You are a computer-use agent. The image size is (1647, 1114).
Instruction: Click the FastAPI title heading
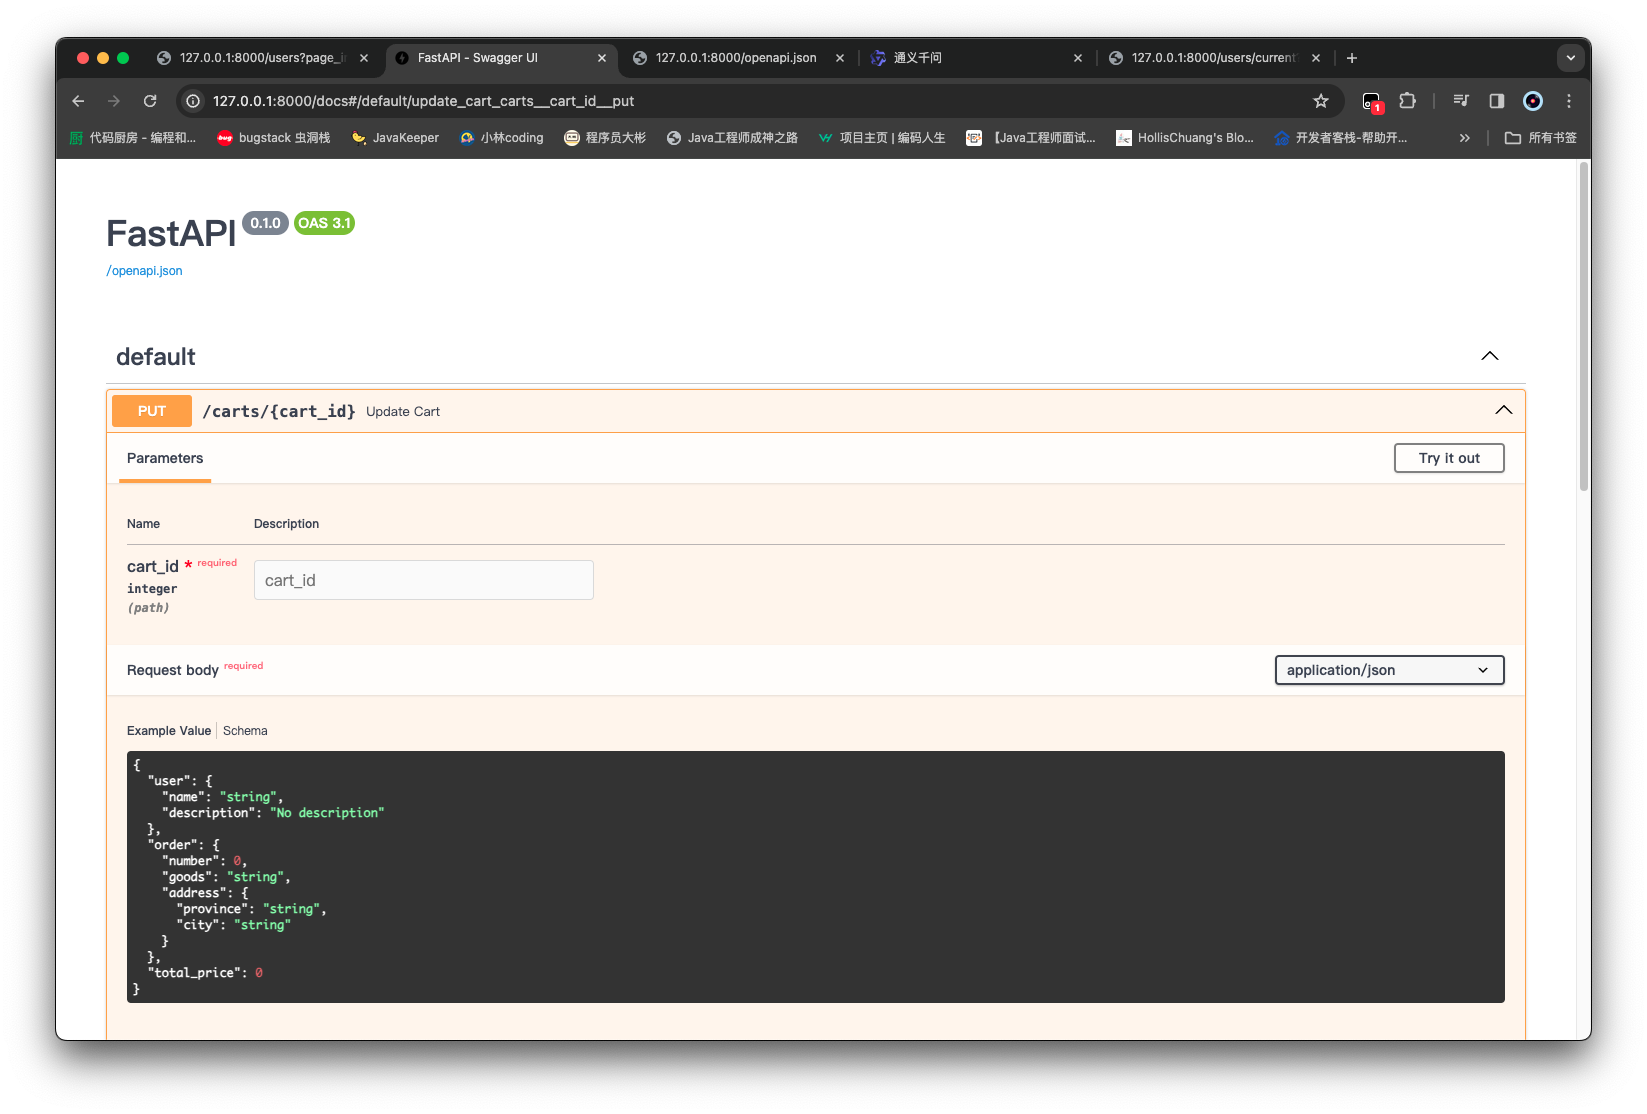coord(171,233)
